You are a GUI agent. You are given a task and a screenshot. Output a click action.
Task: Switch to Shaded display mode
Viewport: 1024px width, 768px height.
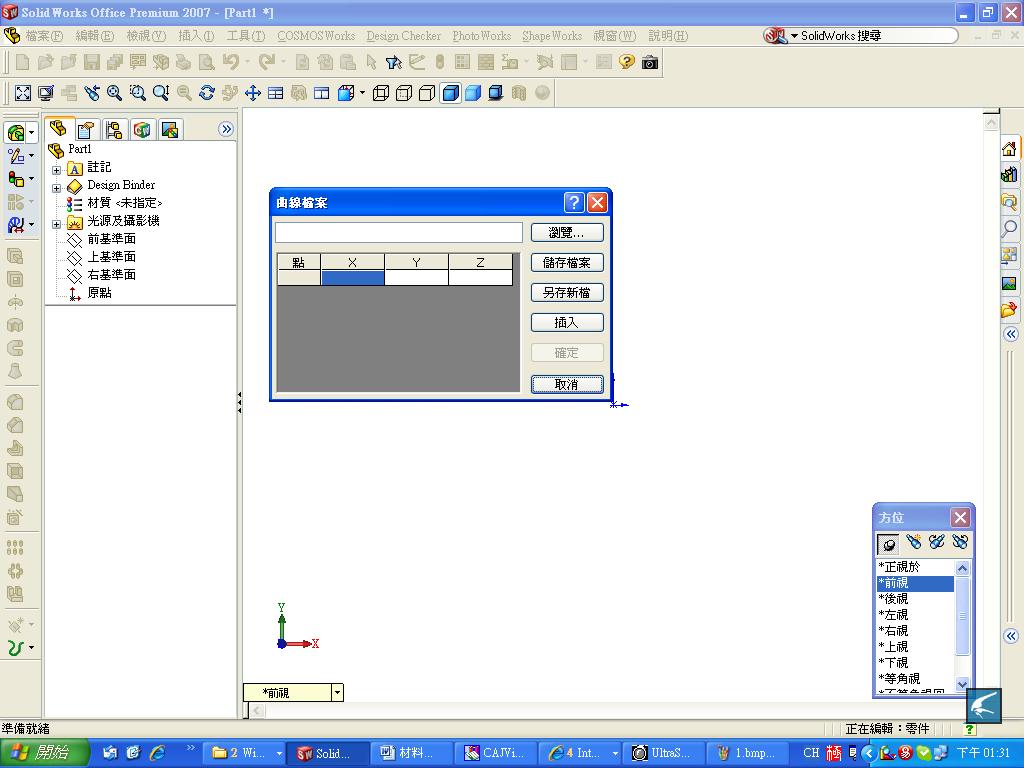coord(473,93)
